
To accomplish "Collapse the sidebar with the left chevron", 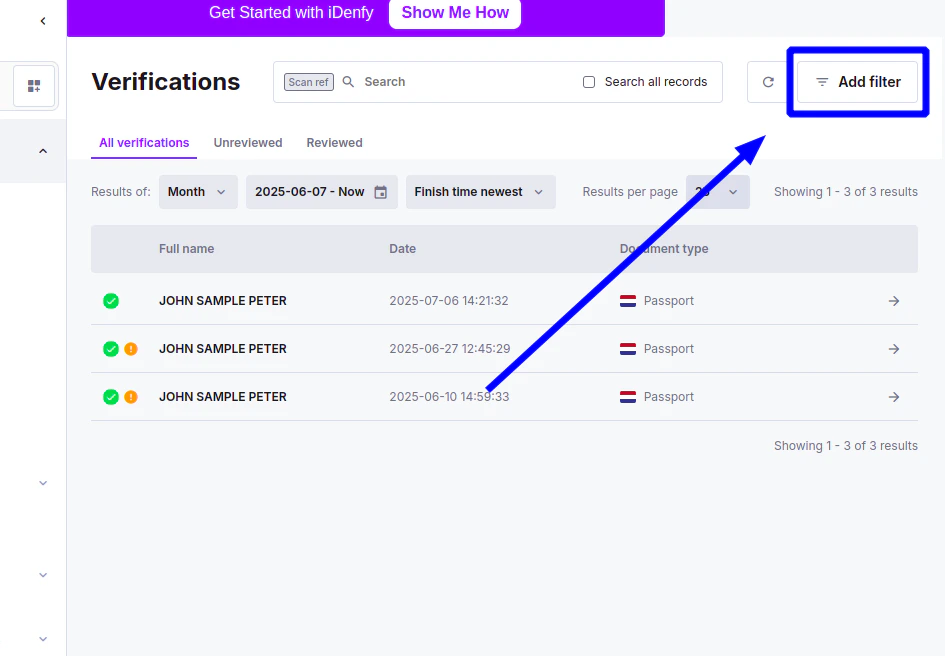I will coord(43,21).
